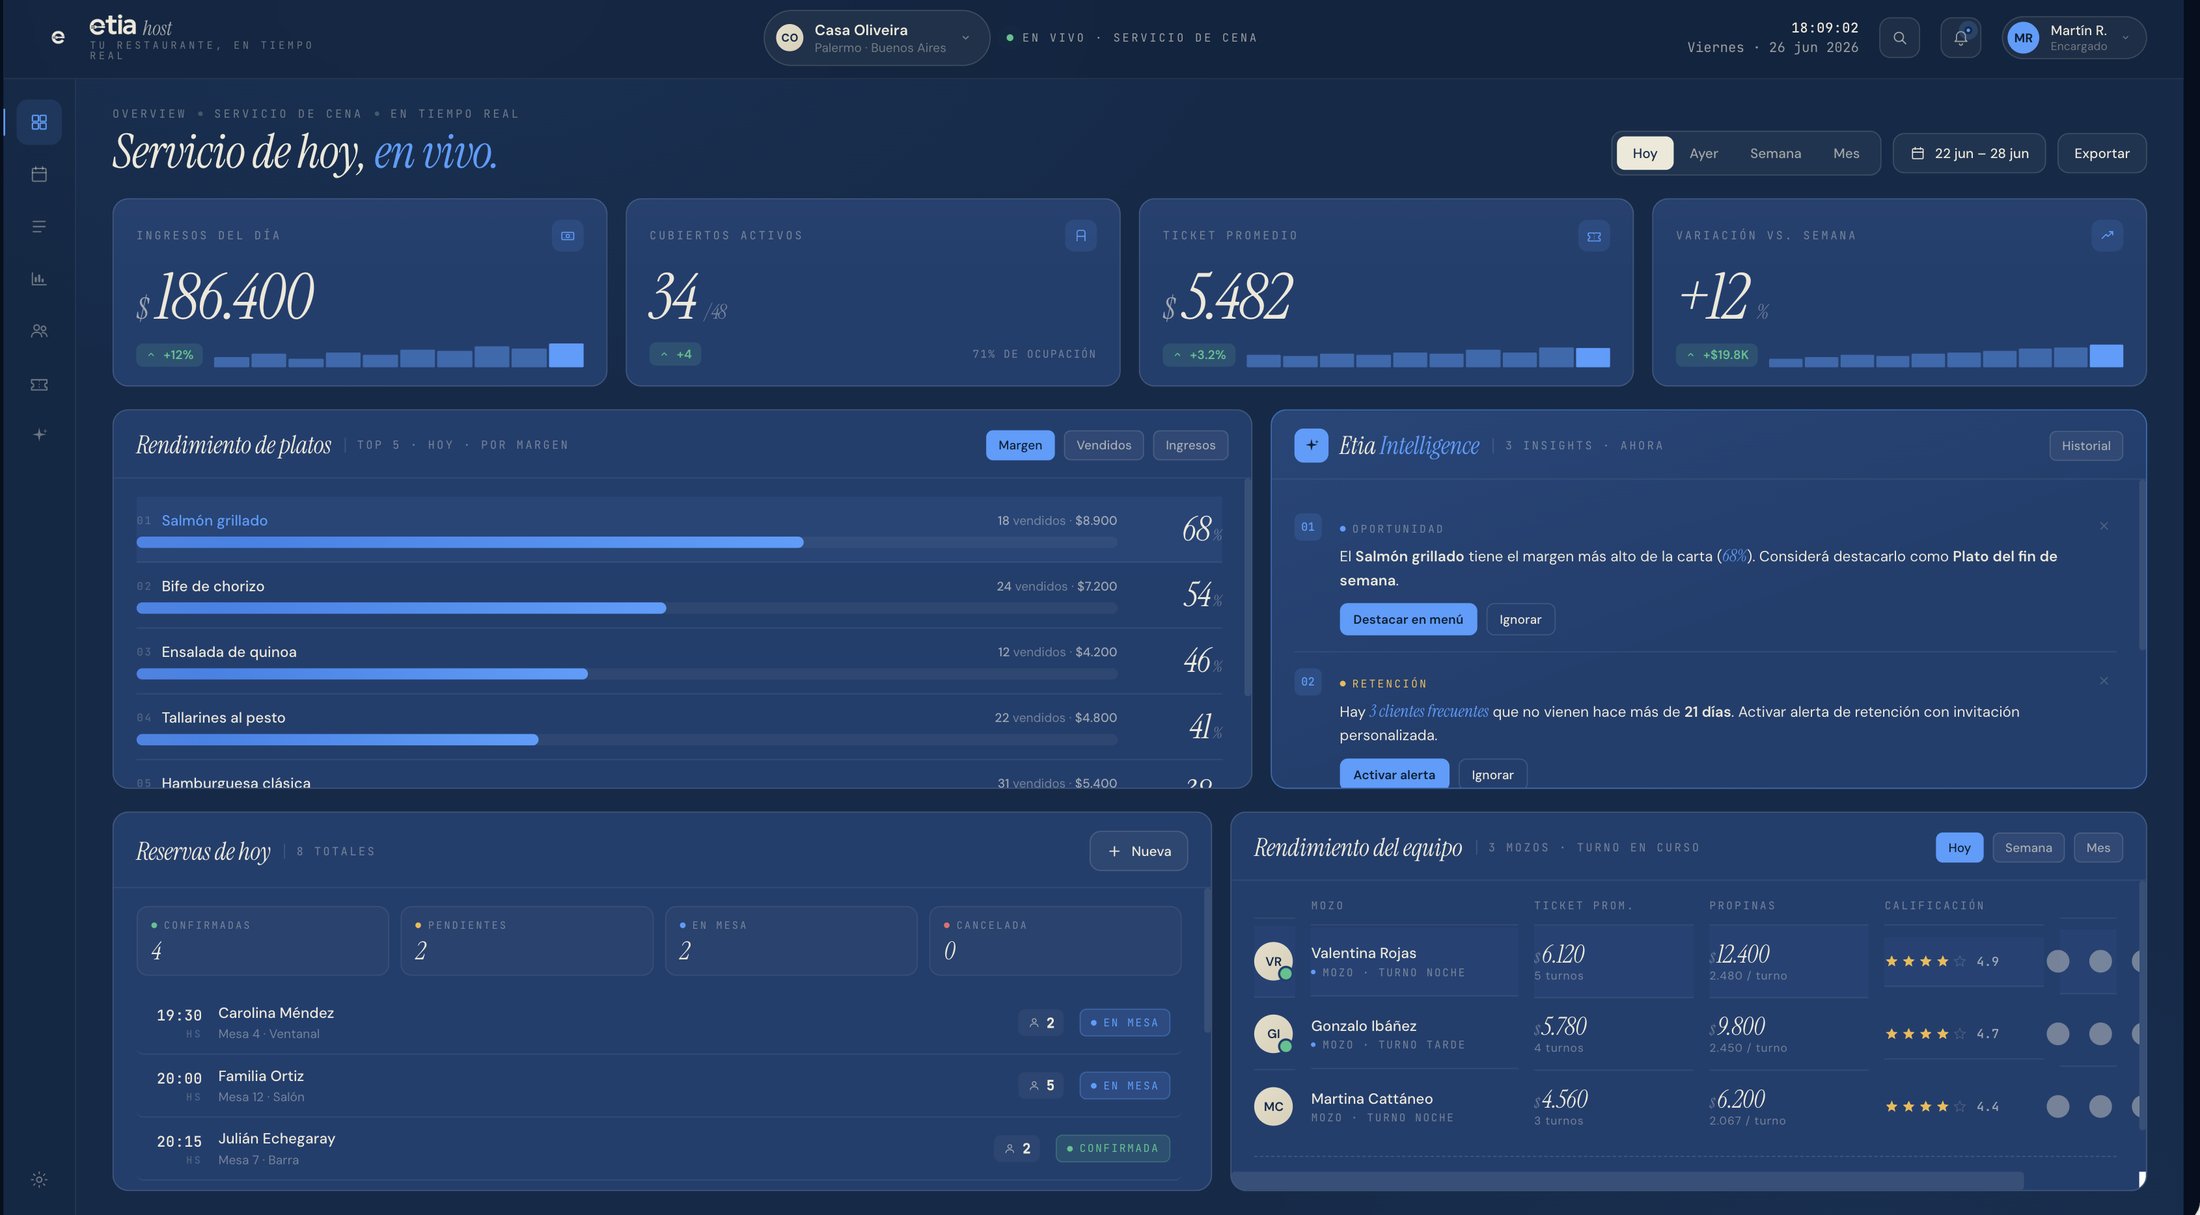Open Carolina Méndez reservation row
The image size is (2200, 1215).
click(658, 1023)
